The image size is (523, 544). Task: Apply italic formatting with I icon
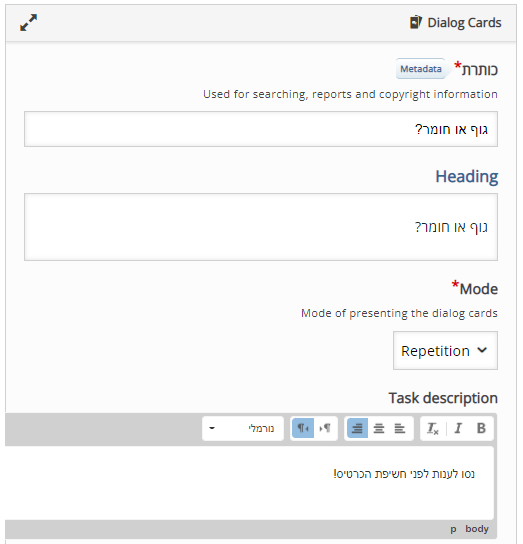(458, 428)
